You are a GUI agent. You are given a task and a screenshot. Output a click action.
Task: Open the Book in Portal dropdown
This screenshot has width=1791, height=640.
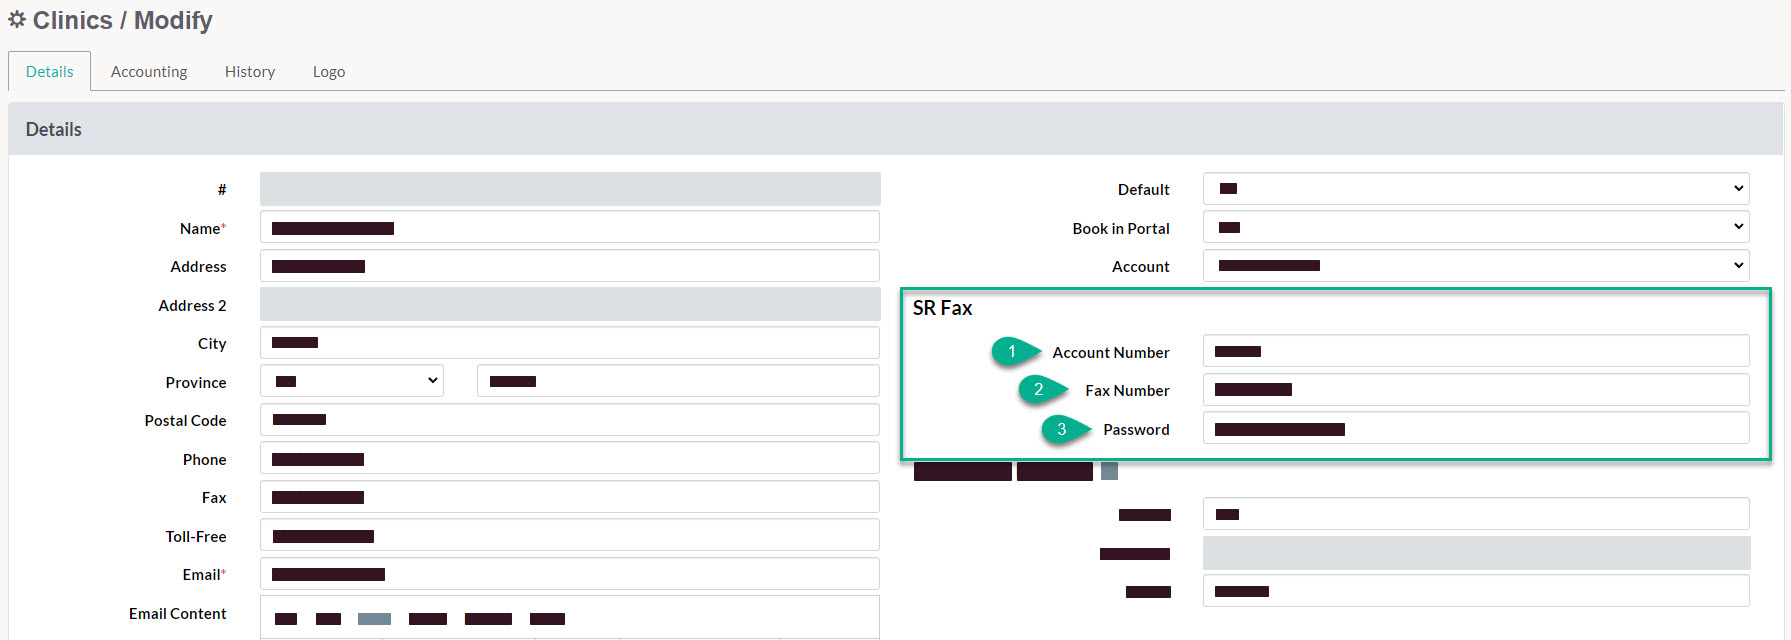[1476, 227]
